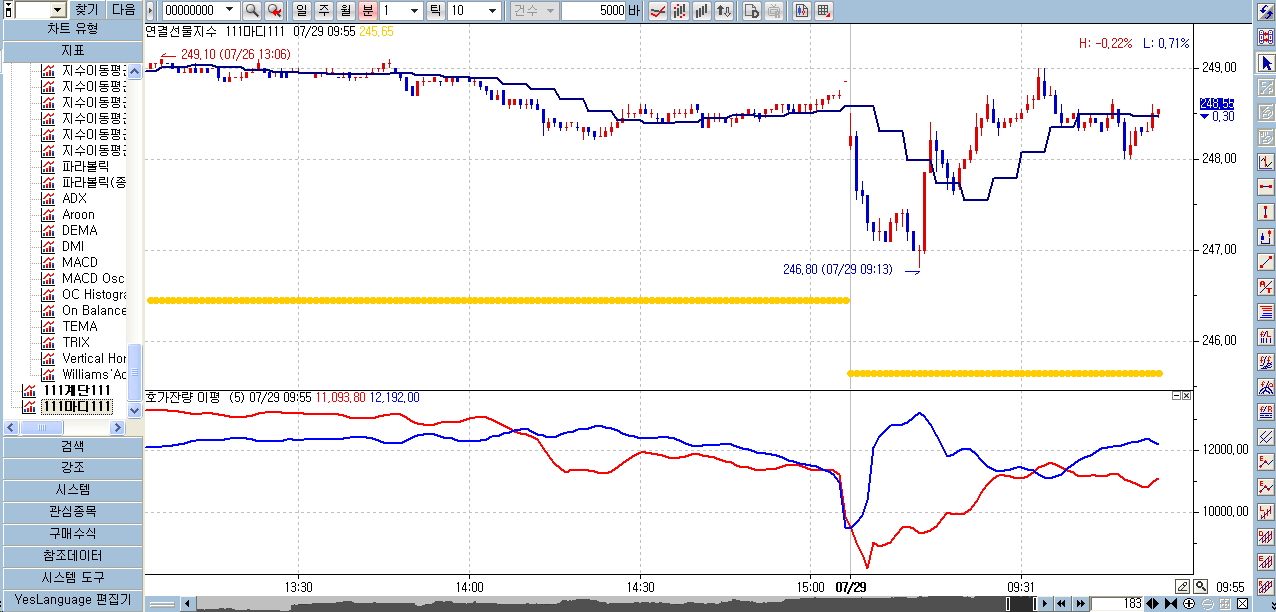Click the 찾기 find button
The width and height of the screenshot is (1276, 612).
(87, 9)
